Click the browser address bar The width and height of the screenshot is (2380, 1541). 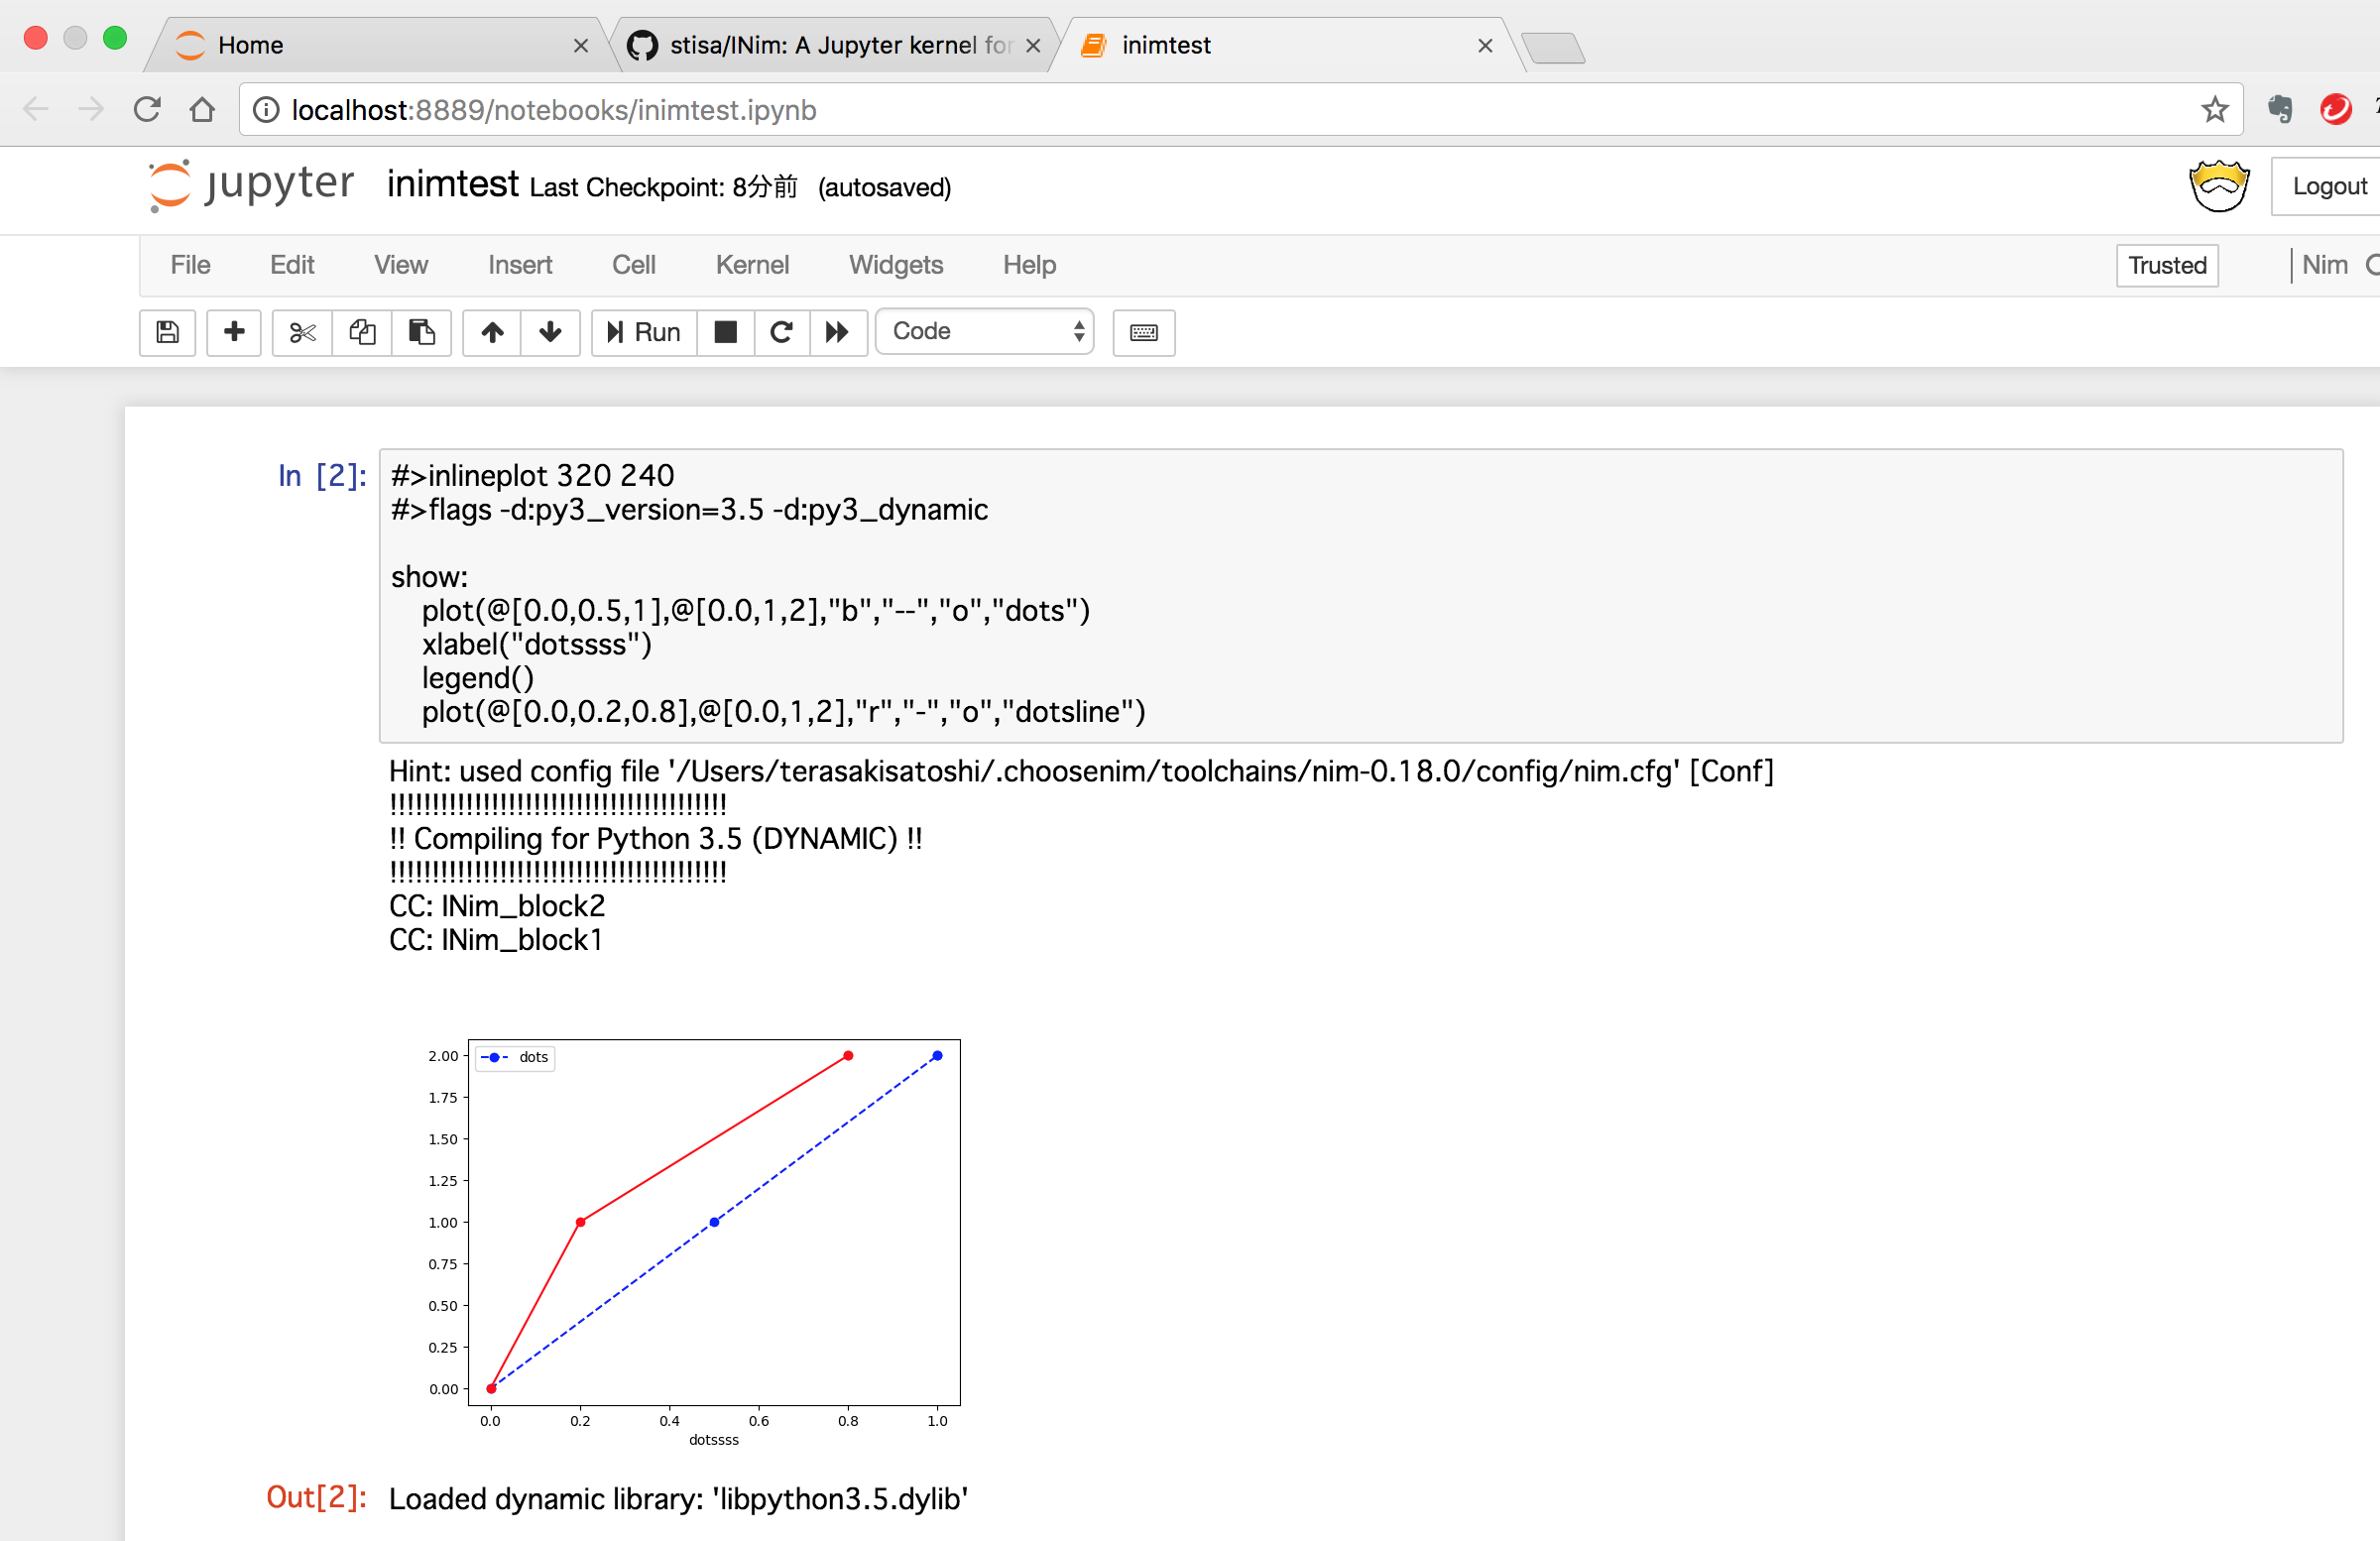(1200, 110)
